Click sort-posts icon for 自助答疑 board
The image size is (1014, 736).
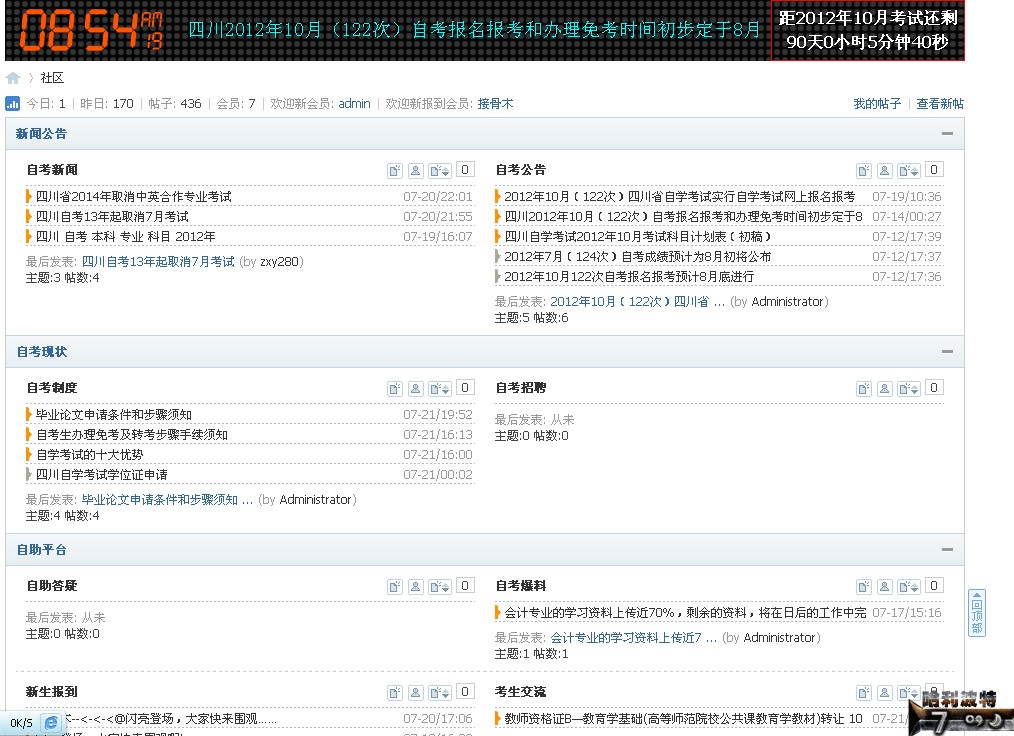pyautogui.click(x=440, y=587)
